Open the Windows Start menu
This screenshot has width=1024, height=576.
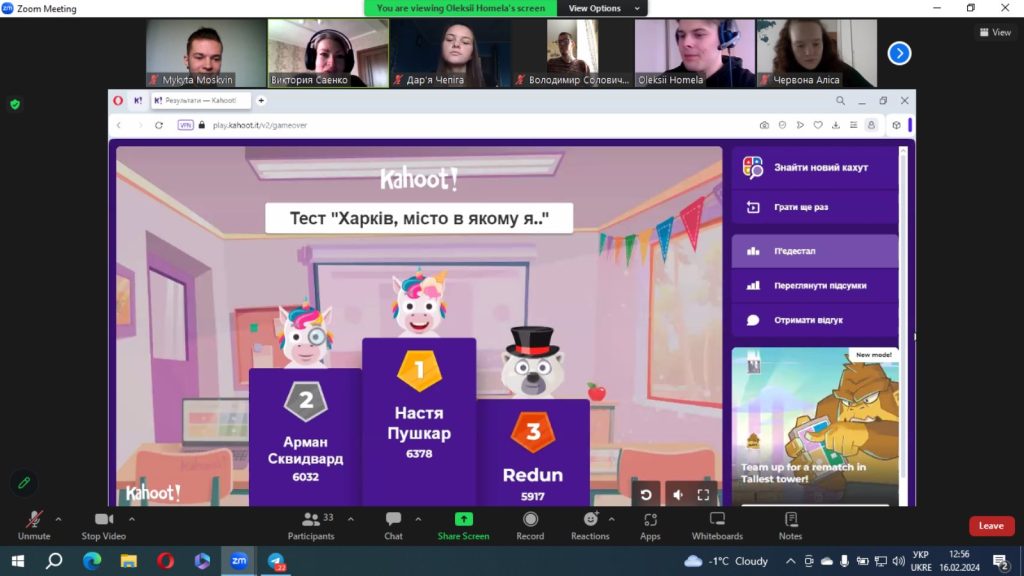coord(18,561)
